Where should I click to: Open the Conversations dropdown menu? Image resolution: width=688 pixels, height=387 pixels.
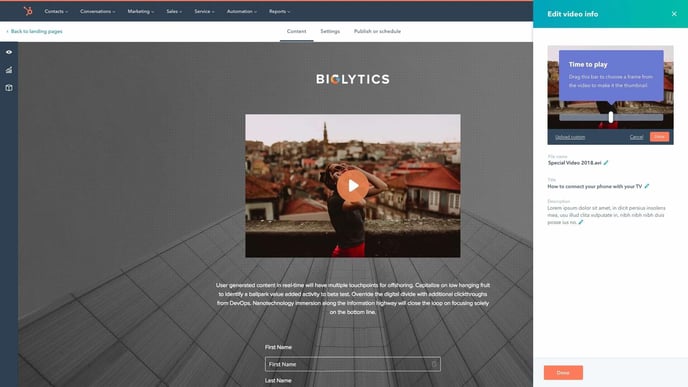pyautogui.click(x=97, y=11)
